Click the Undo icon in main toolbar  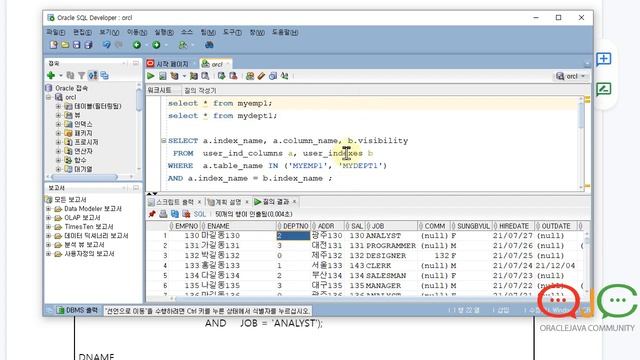click(x=107, y=45)
